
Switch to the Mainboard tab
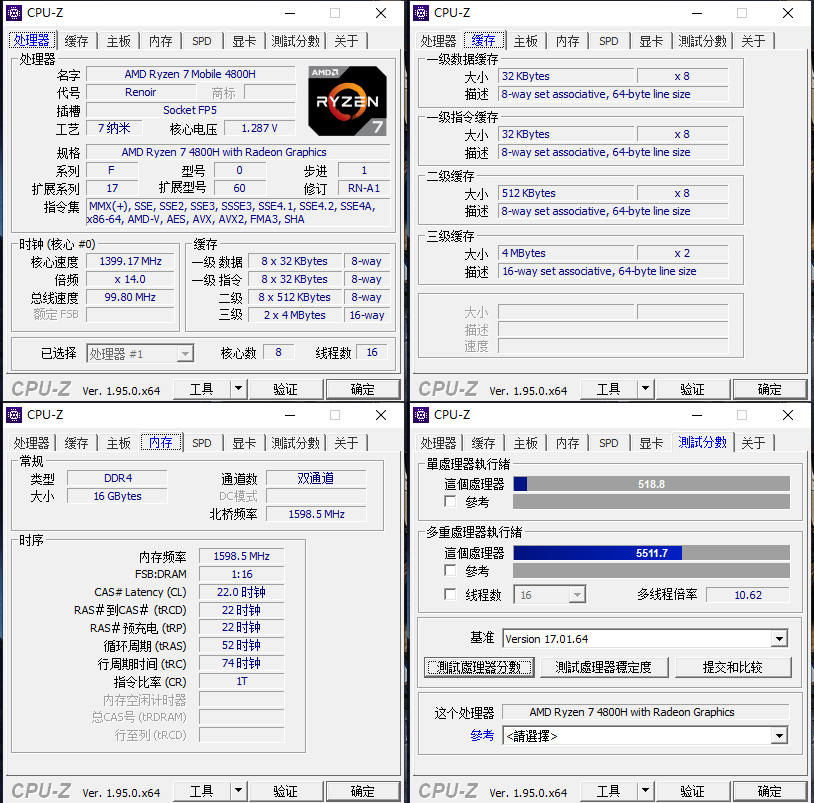tap(118, 41)
